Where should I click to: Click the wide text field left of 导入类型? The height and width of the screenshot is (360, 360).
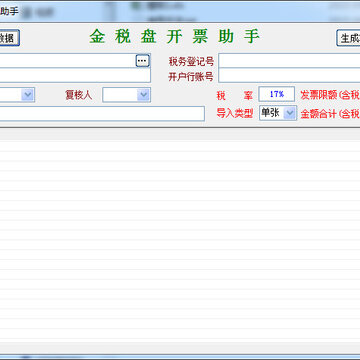(102, 114)
